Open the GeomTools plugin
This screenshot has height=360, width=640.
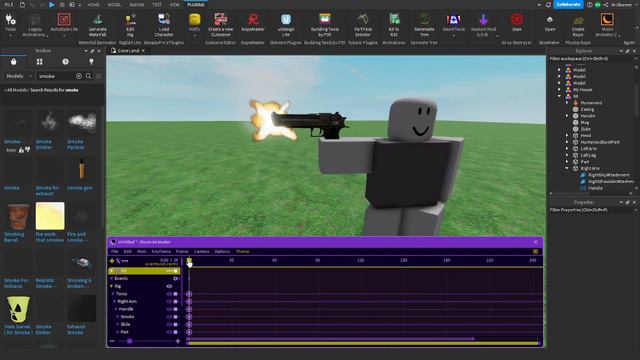(453, 23)
